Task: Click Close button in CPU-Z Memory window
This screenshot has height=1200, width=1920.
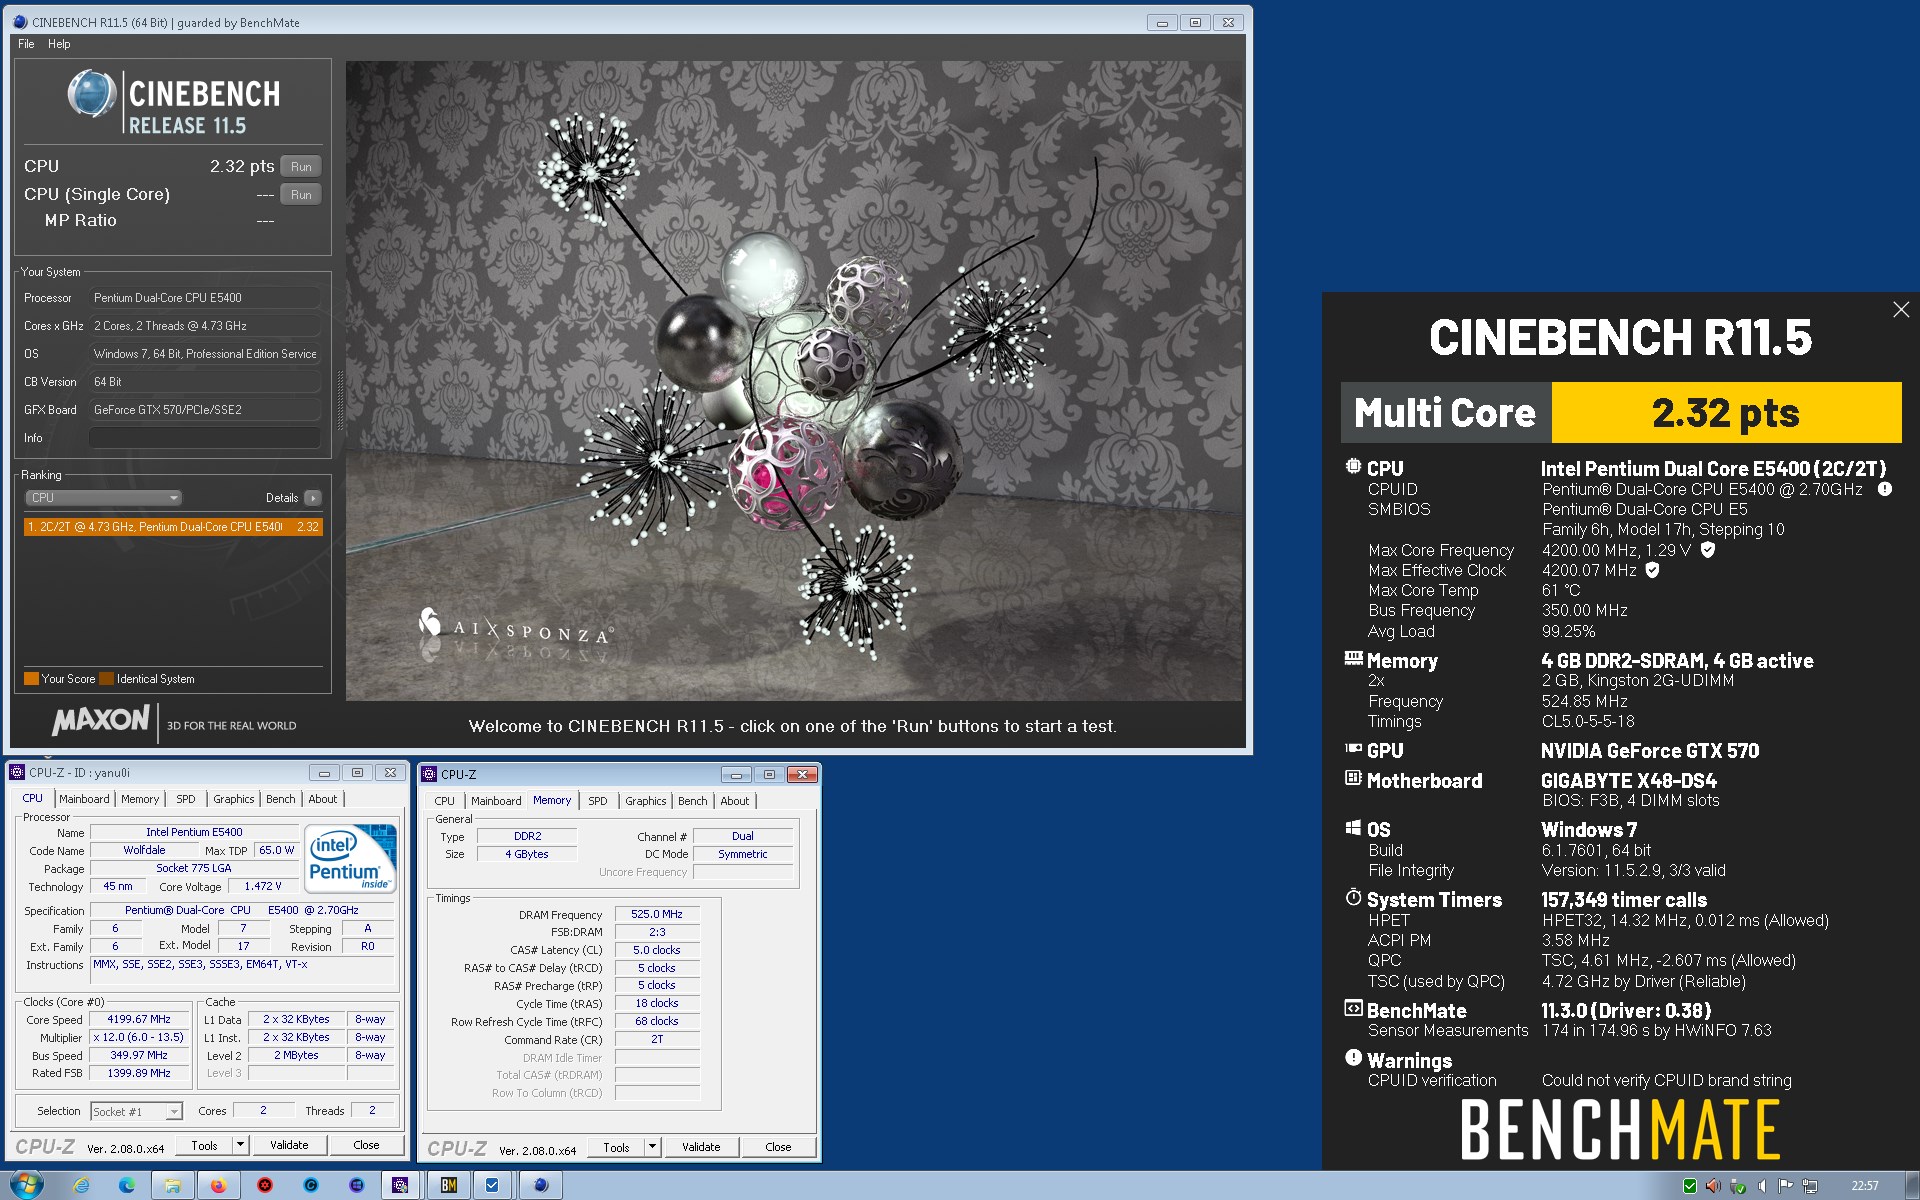Action: 778,1147
